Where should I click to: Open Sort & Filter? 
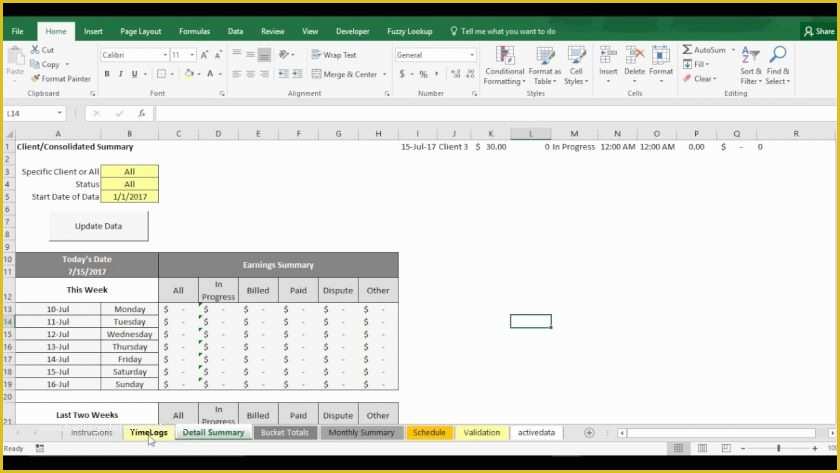751,65
